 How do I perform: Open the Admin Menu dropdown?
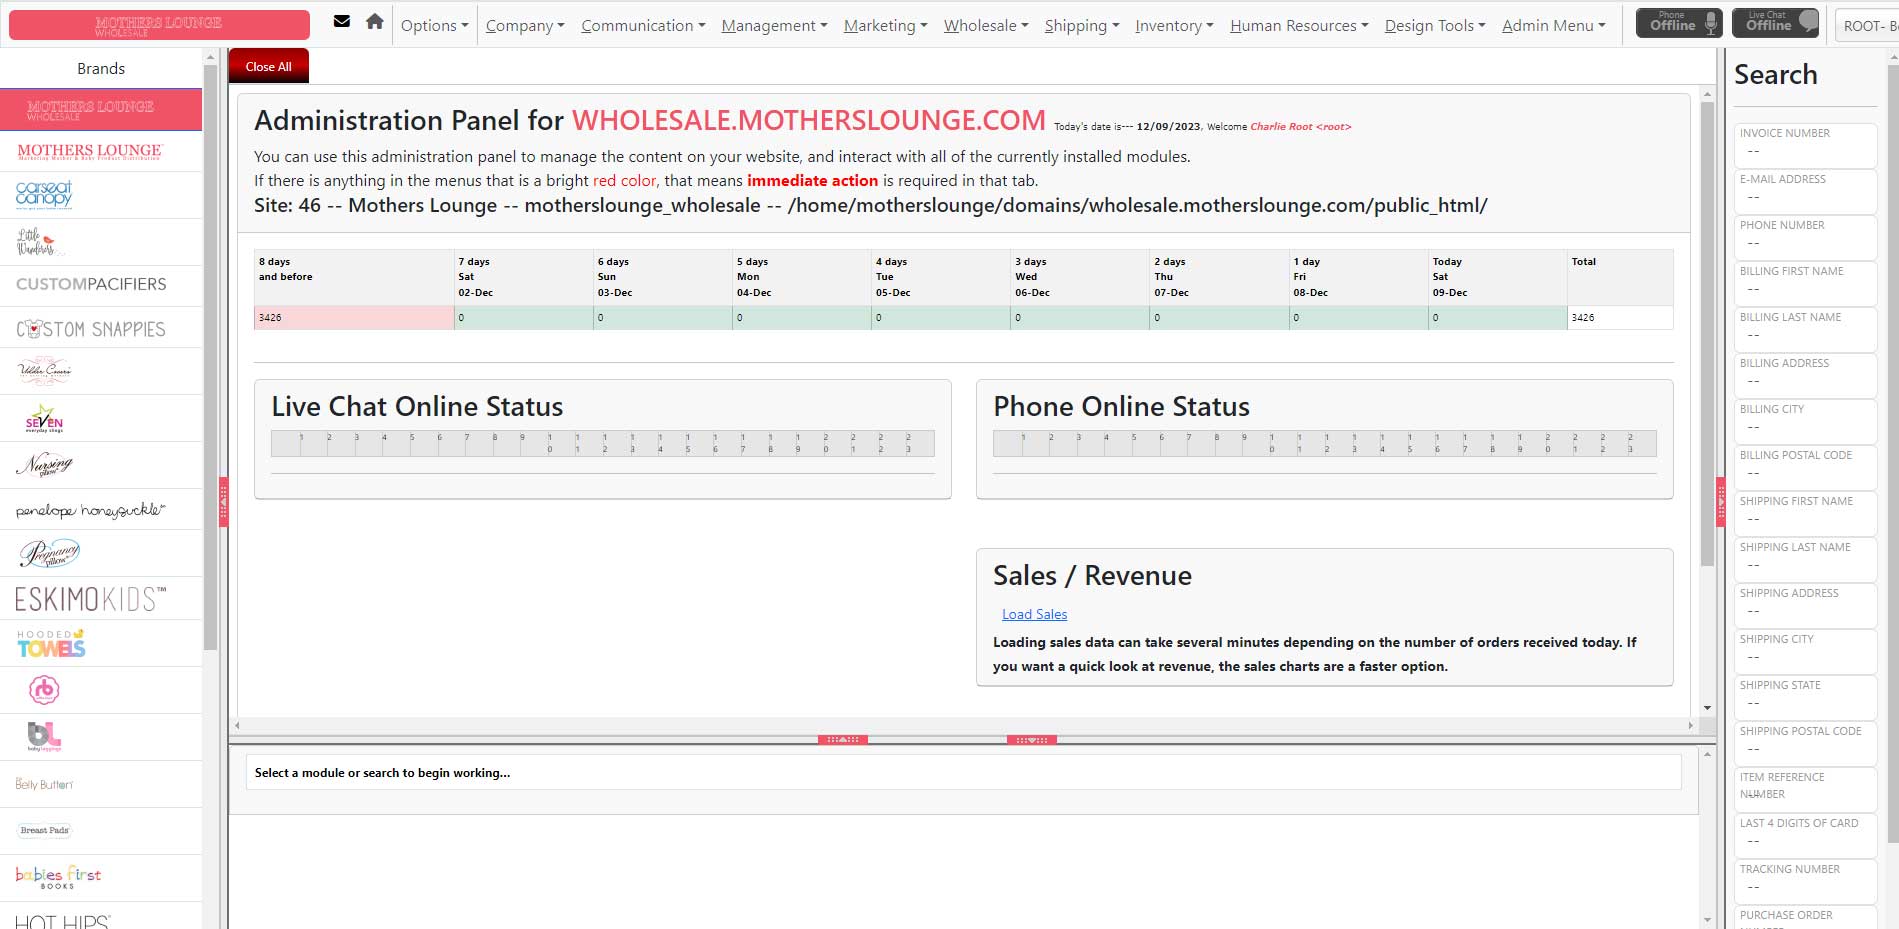pyautogui.click(x=1553, y=26)
